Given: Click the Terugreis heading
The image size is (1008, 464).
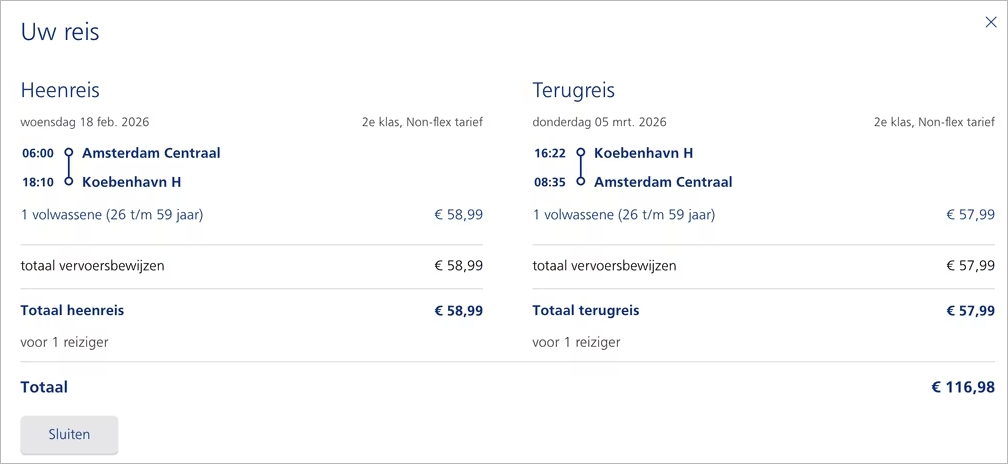Looking at the screenshot, I should [574, 91].
